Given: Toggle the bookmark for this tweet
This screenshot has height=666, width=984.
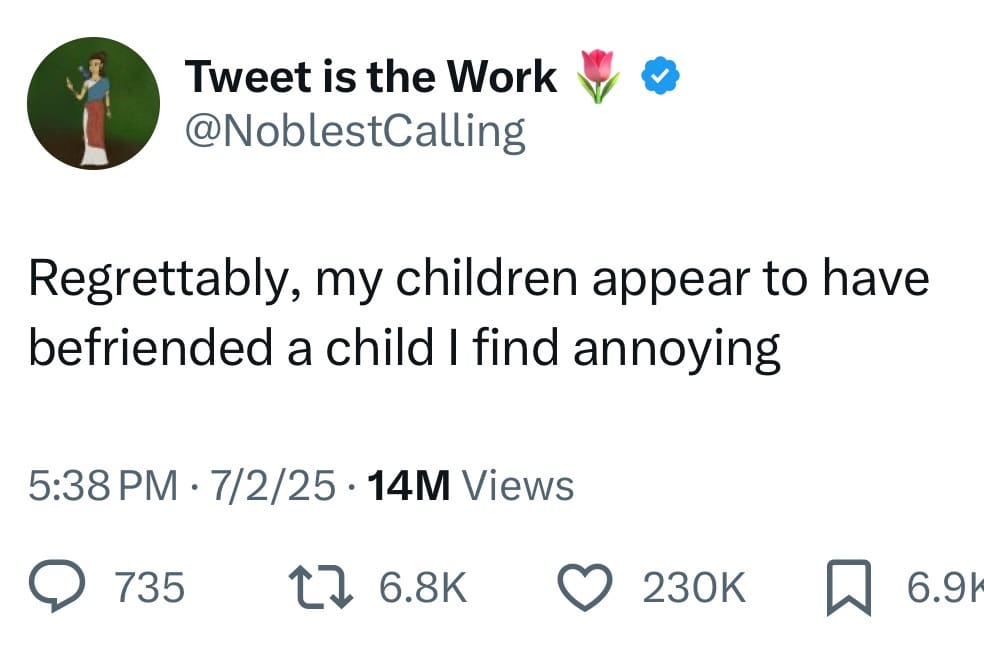Looking at the screenshot, I should (x=849, y=588).
